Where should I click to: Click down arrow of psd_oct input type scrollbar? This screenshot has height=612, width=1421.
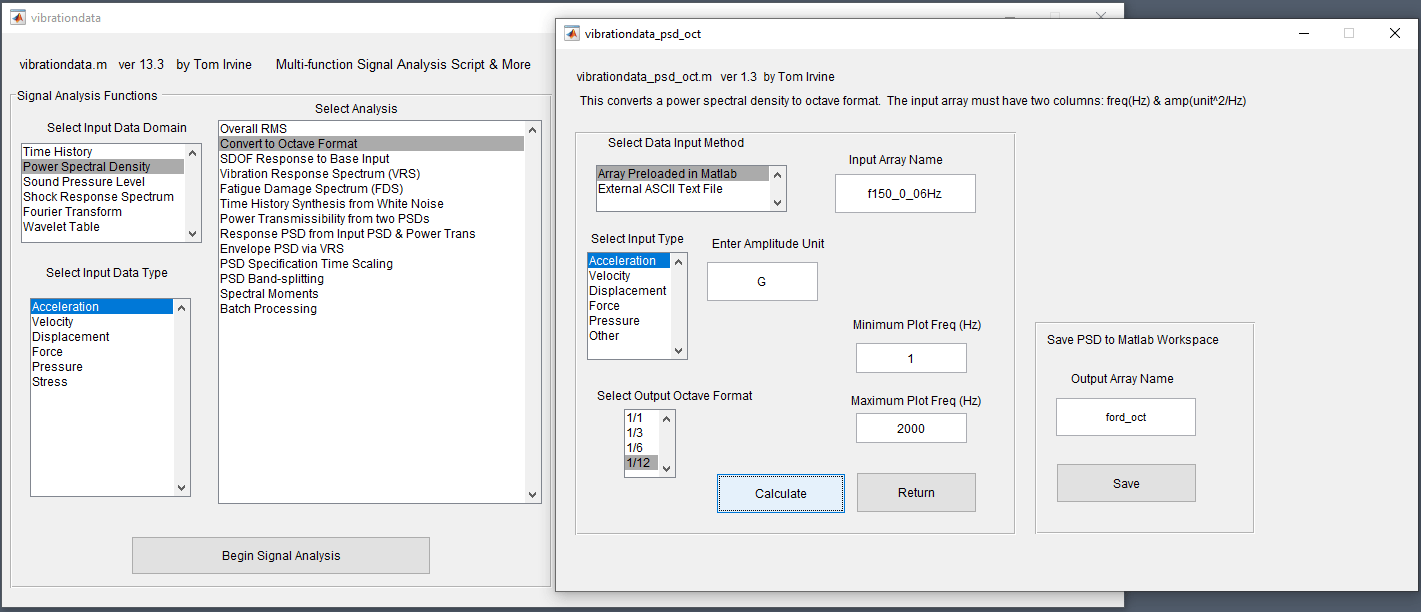pos(679,351)
